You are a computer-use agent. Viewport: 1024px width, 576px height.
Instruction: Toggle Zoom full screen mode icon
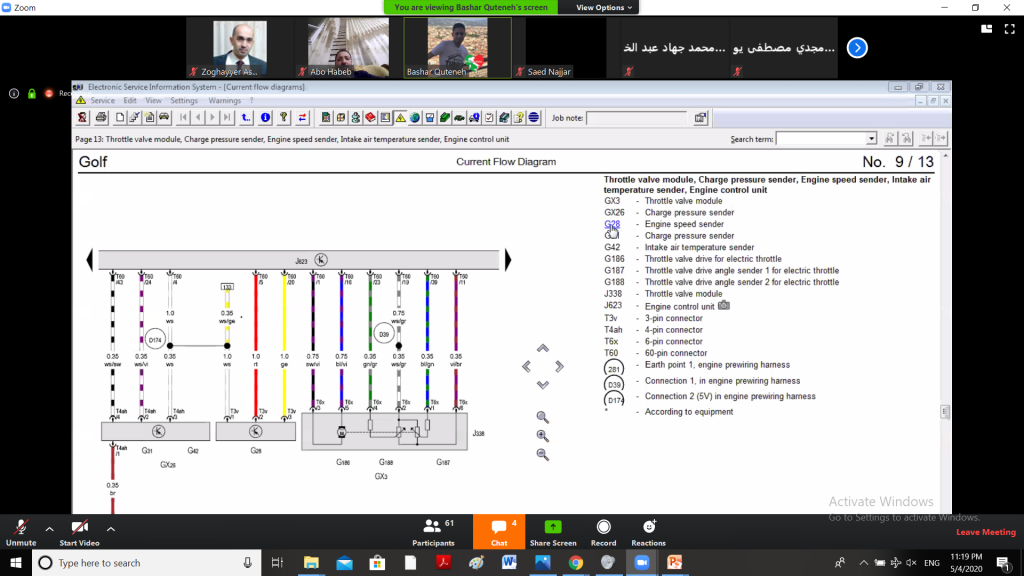pos(1010,29)
